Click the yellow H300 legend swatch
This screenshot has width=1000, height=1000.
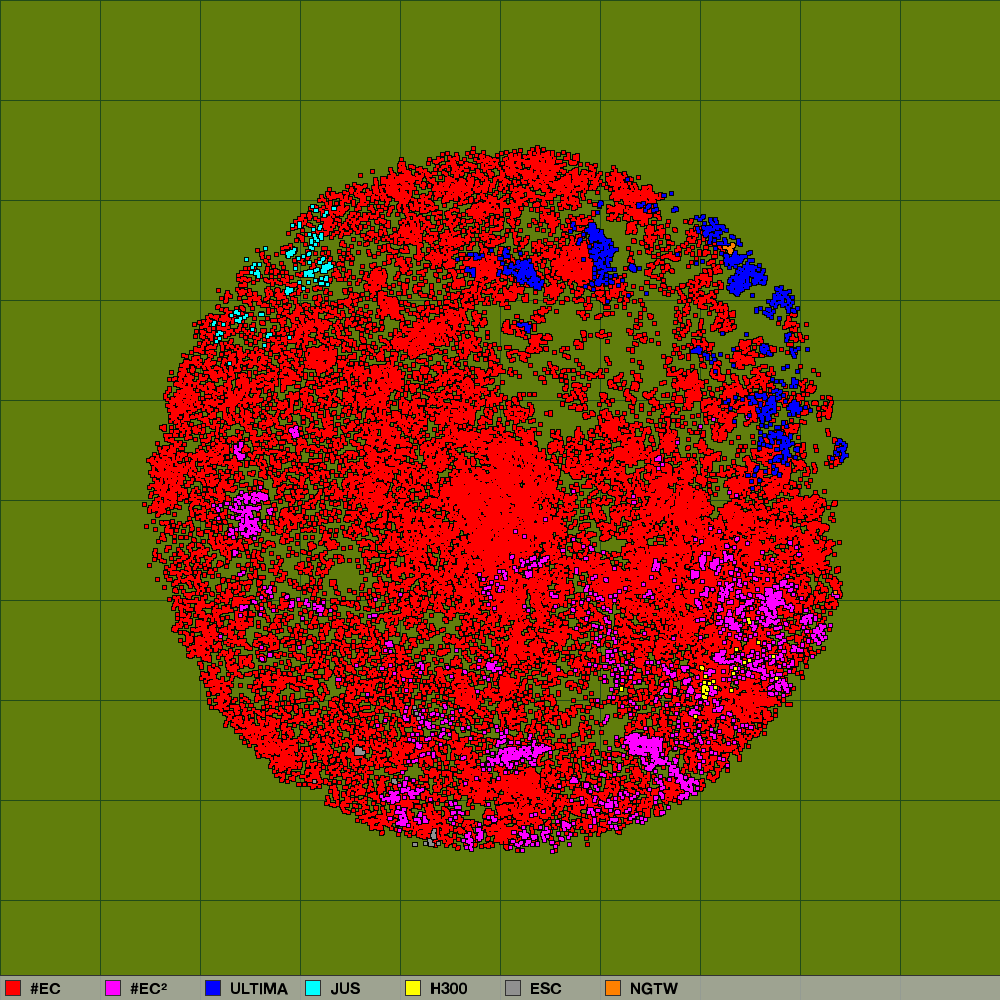(413, 988)
